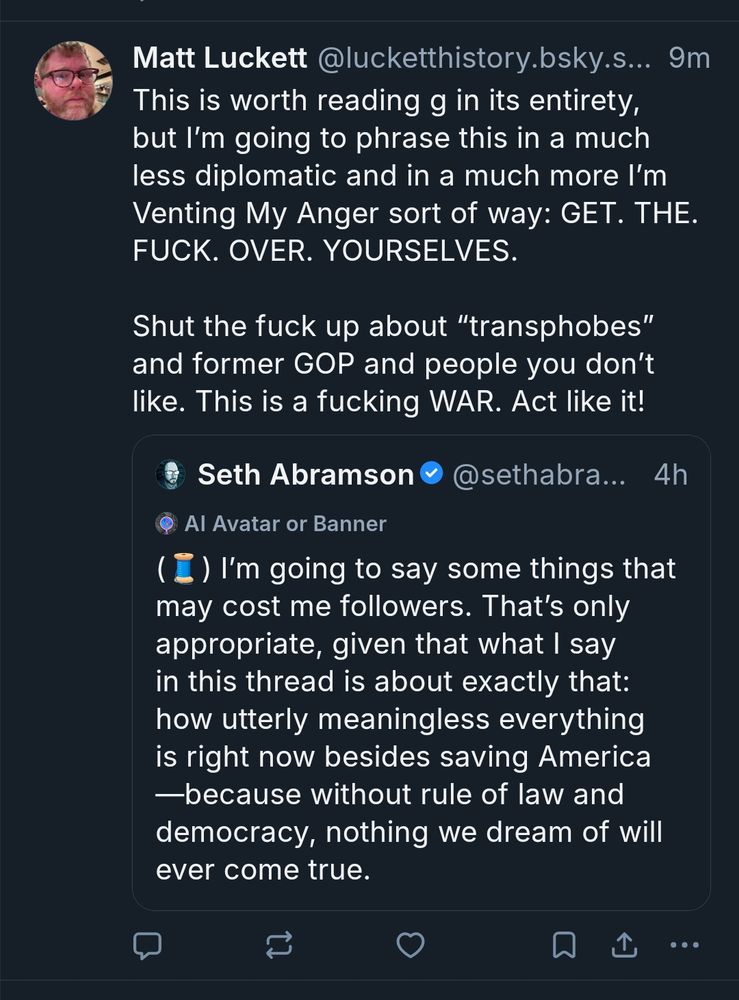Viewport: 739px width, 1000px height.
Task: Share the post using the share icon
Action: (x=626, y=942)
